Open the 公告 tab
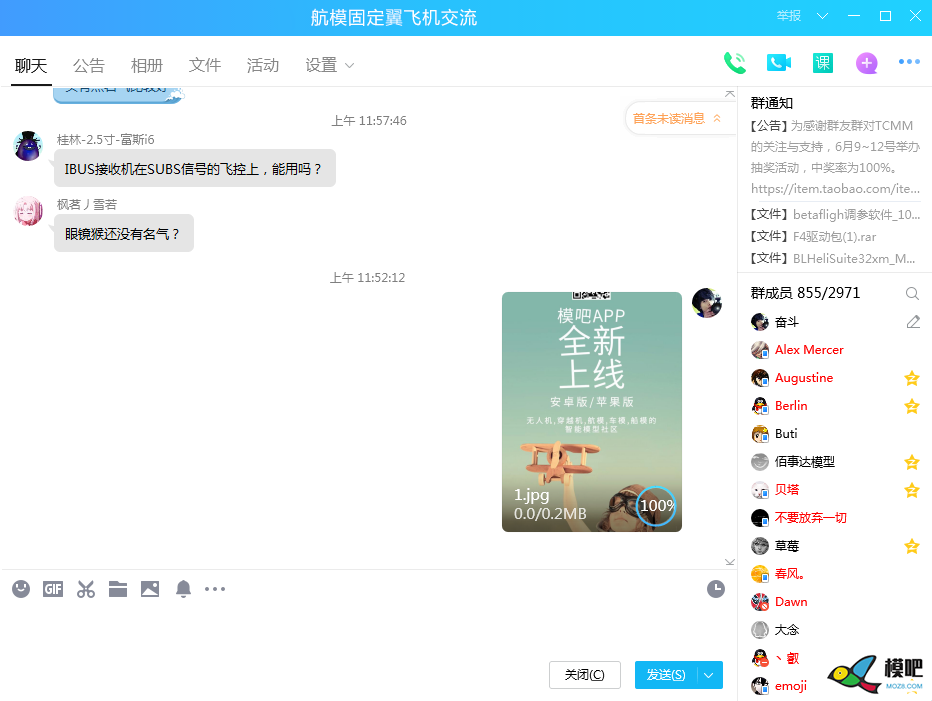The height and width of the screenshot is (701, 932). 89,65
